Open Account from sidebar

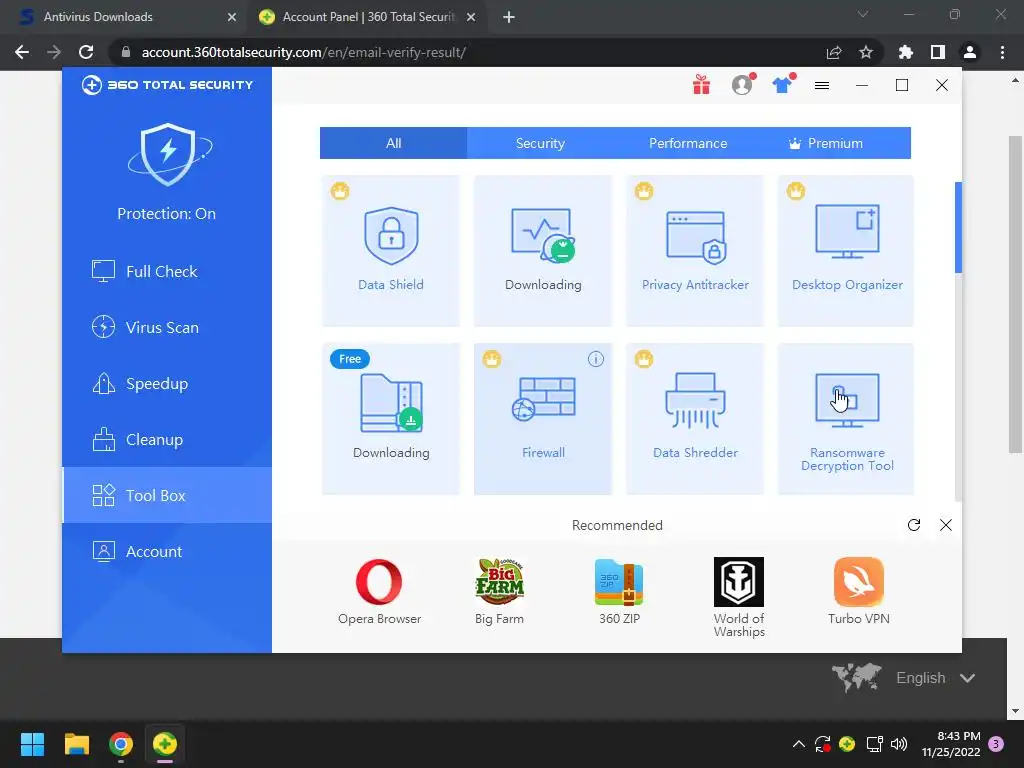pos(167,551)
